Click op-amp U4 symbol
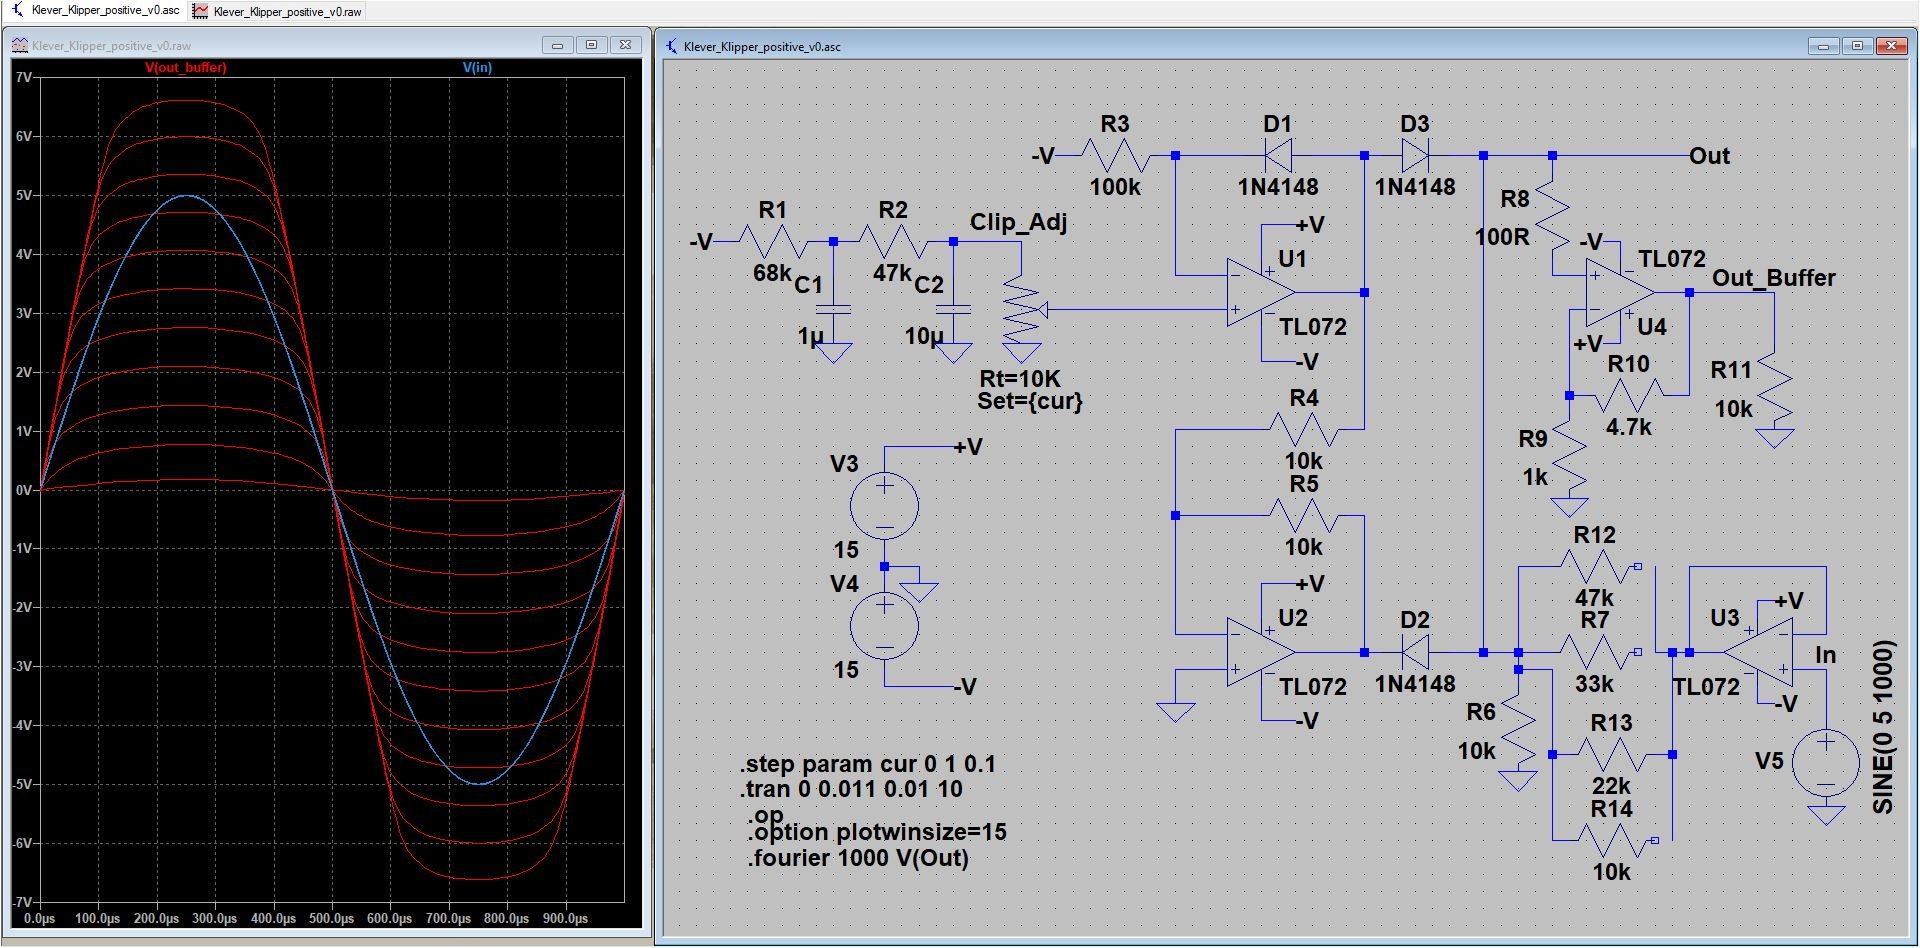This screenshot has width=1920, height=948. [1620, 293]
